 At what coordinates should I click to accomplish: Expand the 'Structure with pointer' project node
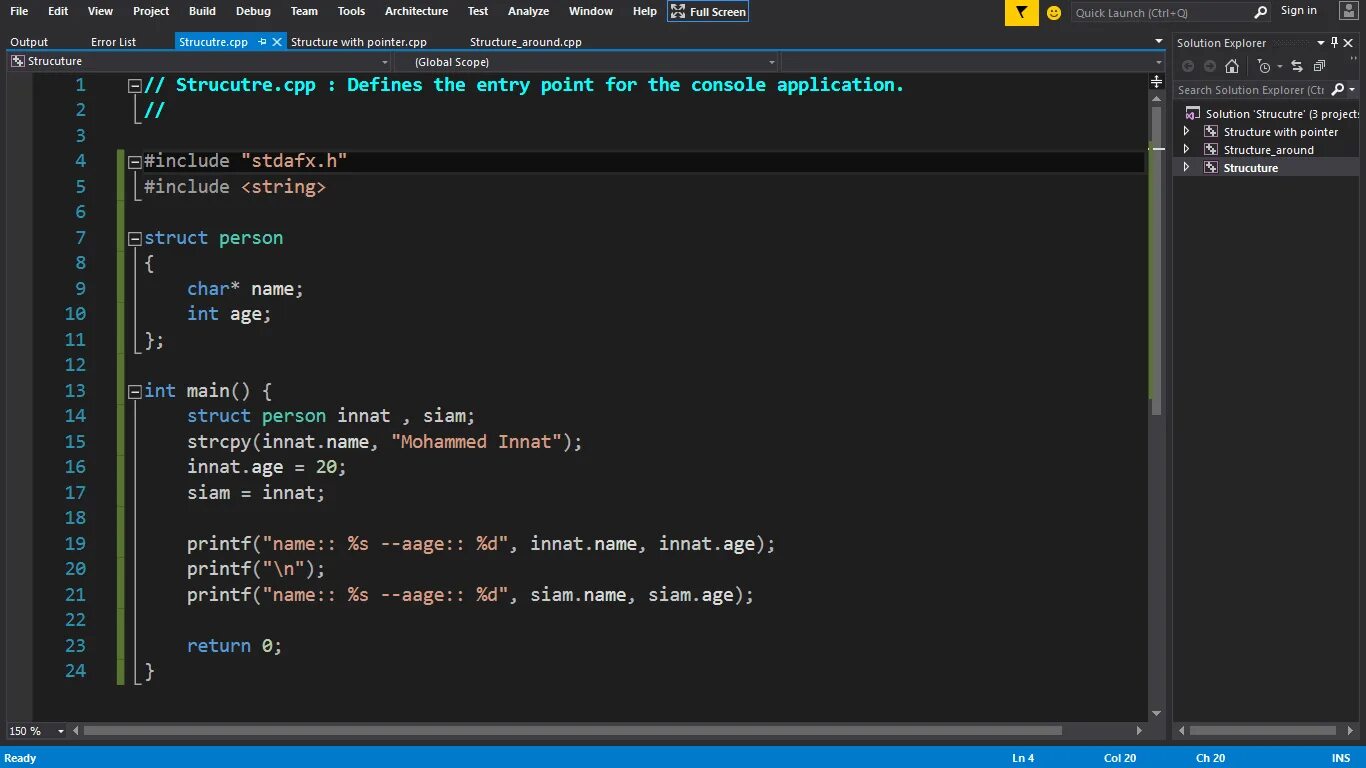1187,131
